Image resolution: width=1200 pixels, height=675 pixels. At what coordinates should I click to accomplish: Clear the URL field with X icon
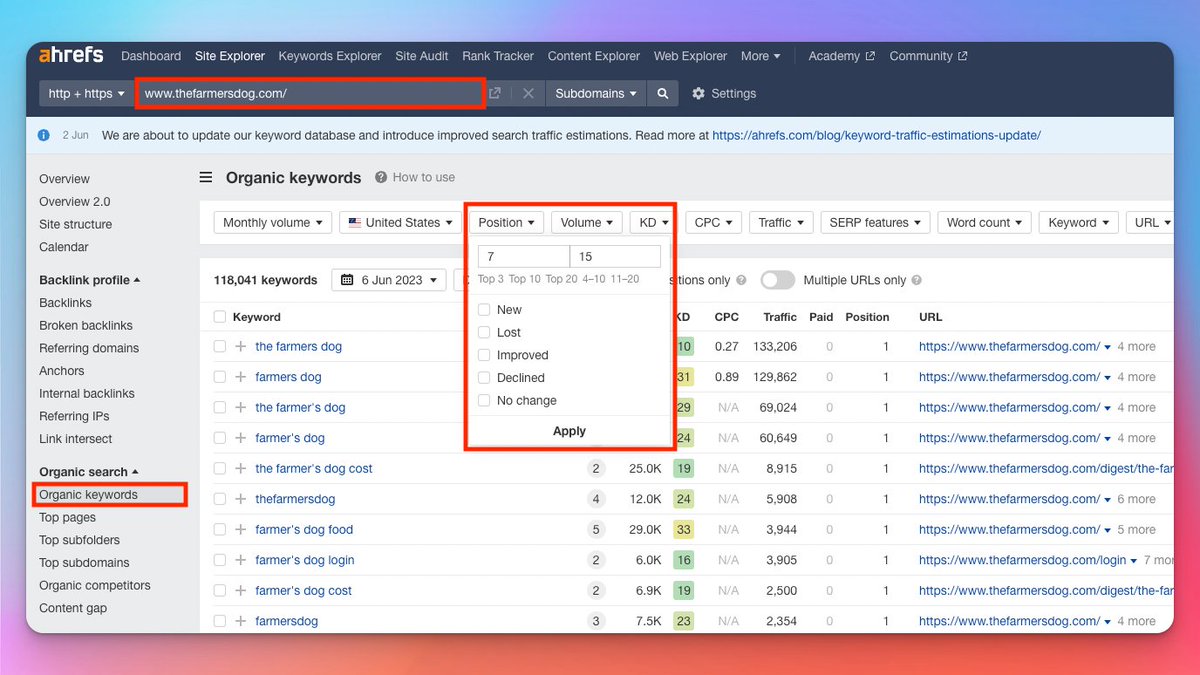click(x=528, y=93)
